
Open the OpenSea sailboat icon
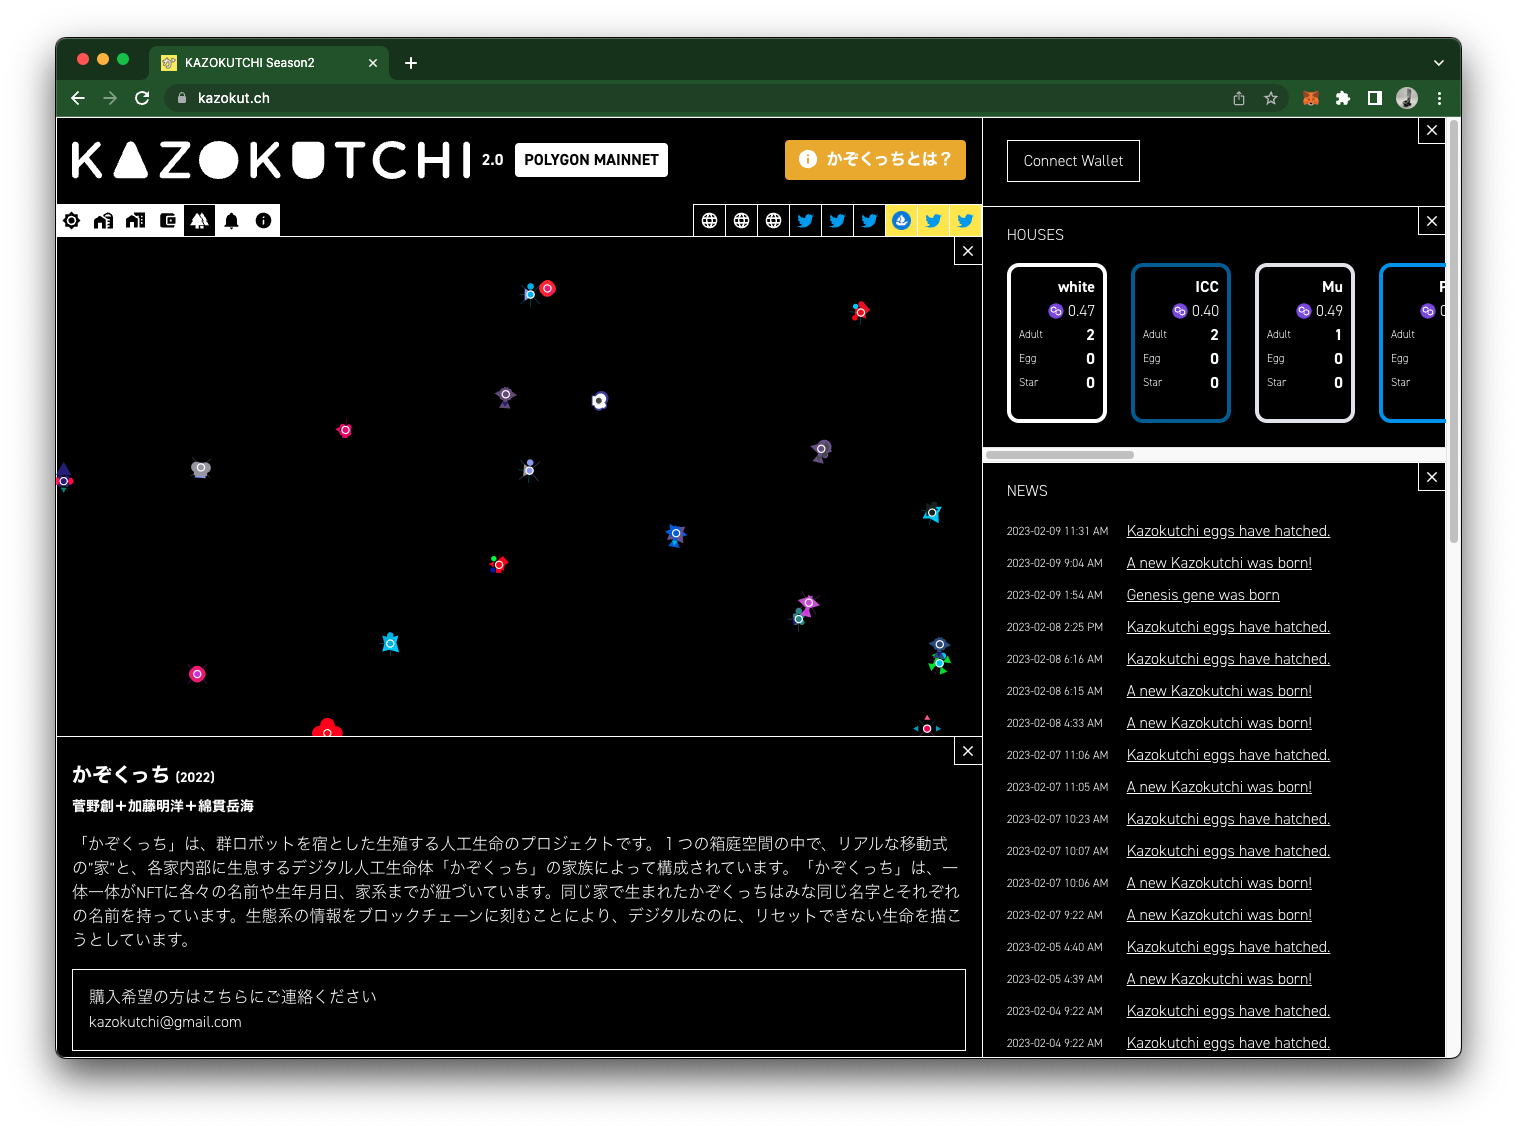pos(901,221)
